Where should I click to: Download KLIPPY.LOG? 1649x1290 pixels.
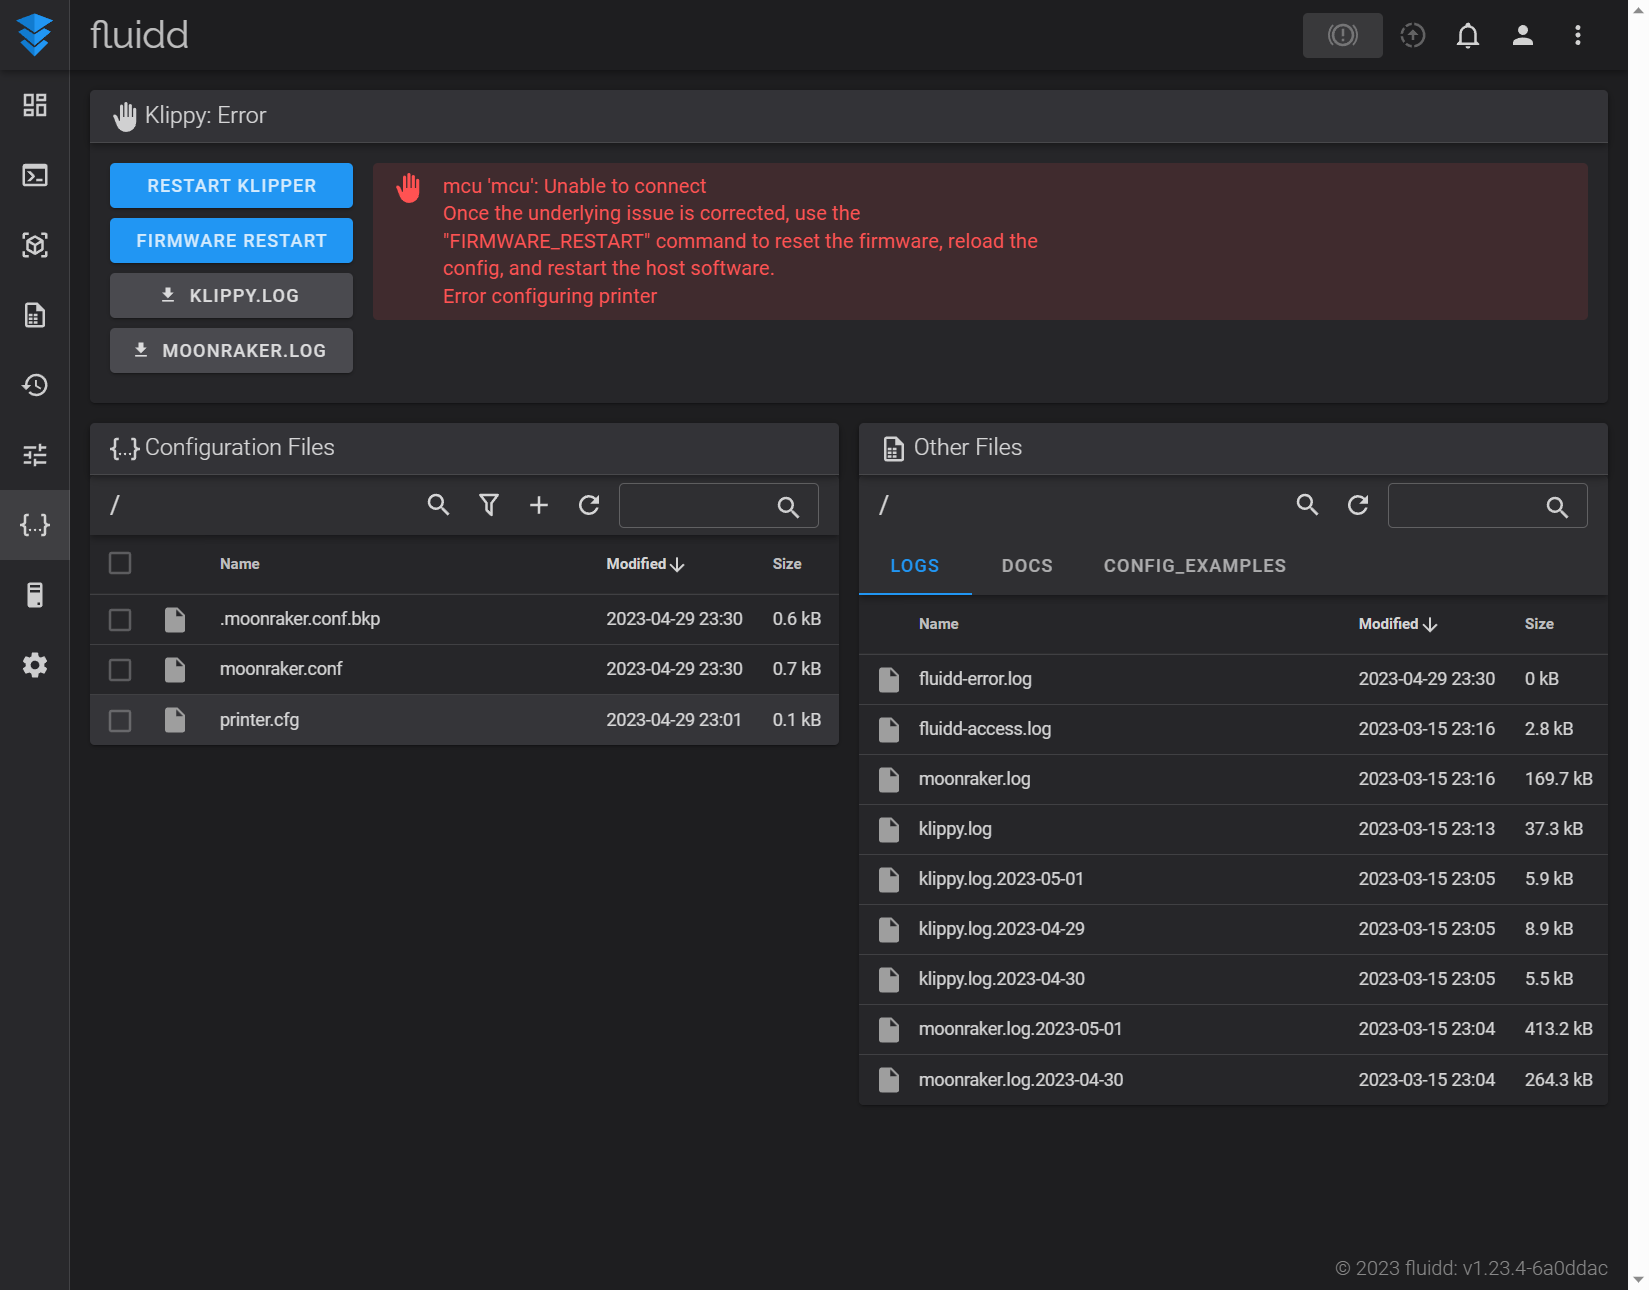click(231, 295)
